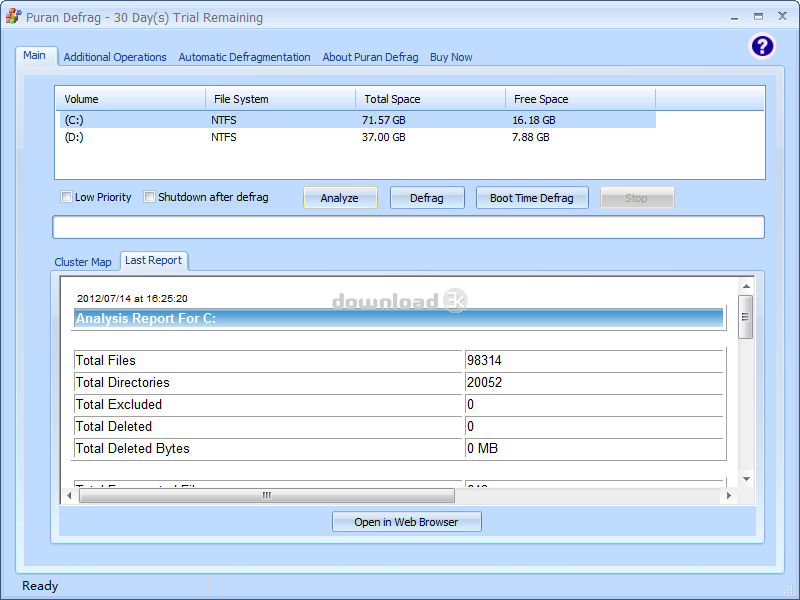This screenshot has height=600, width=800.
Task: Click the report's horizontal scrollbar thumb
Action: pos(267,495)
